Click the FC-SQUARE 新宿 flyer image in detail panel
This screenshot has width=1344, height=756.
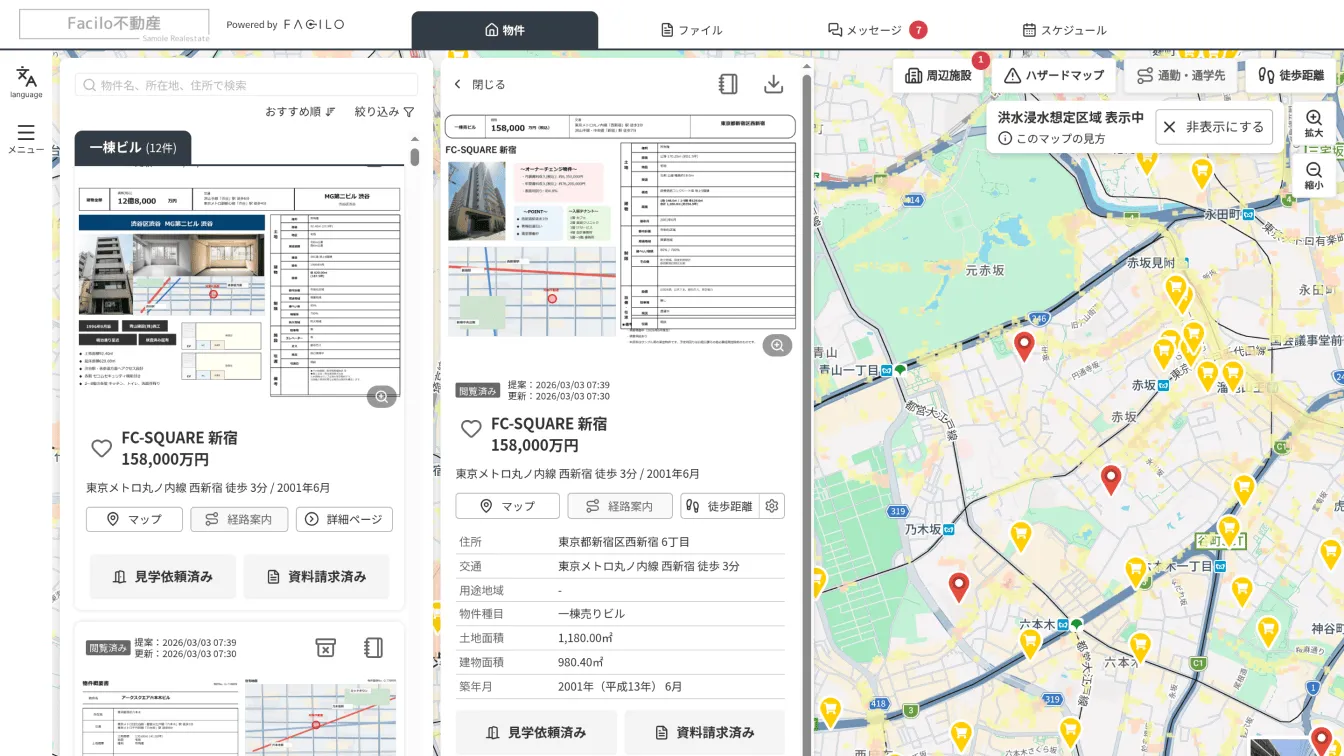pos(620,232)
